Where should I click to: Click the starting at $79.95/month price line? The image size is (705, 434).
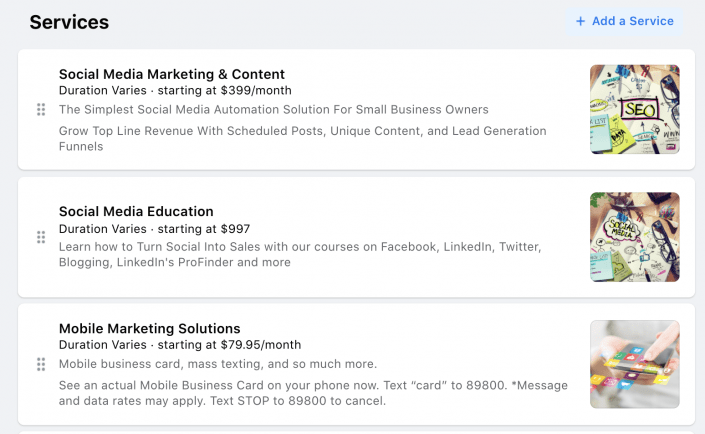180,345
